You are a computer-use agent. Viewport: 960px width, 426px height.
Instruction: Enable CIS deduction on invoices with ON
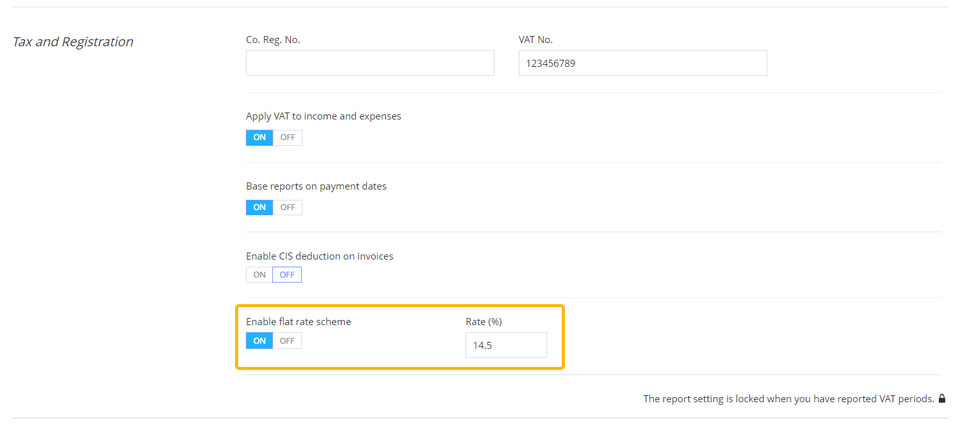[260, 275]
